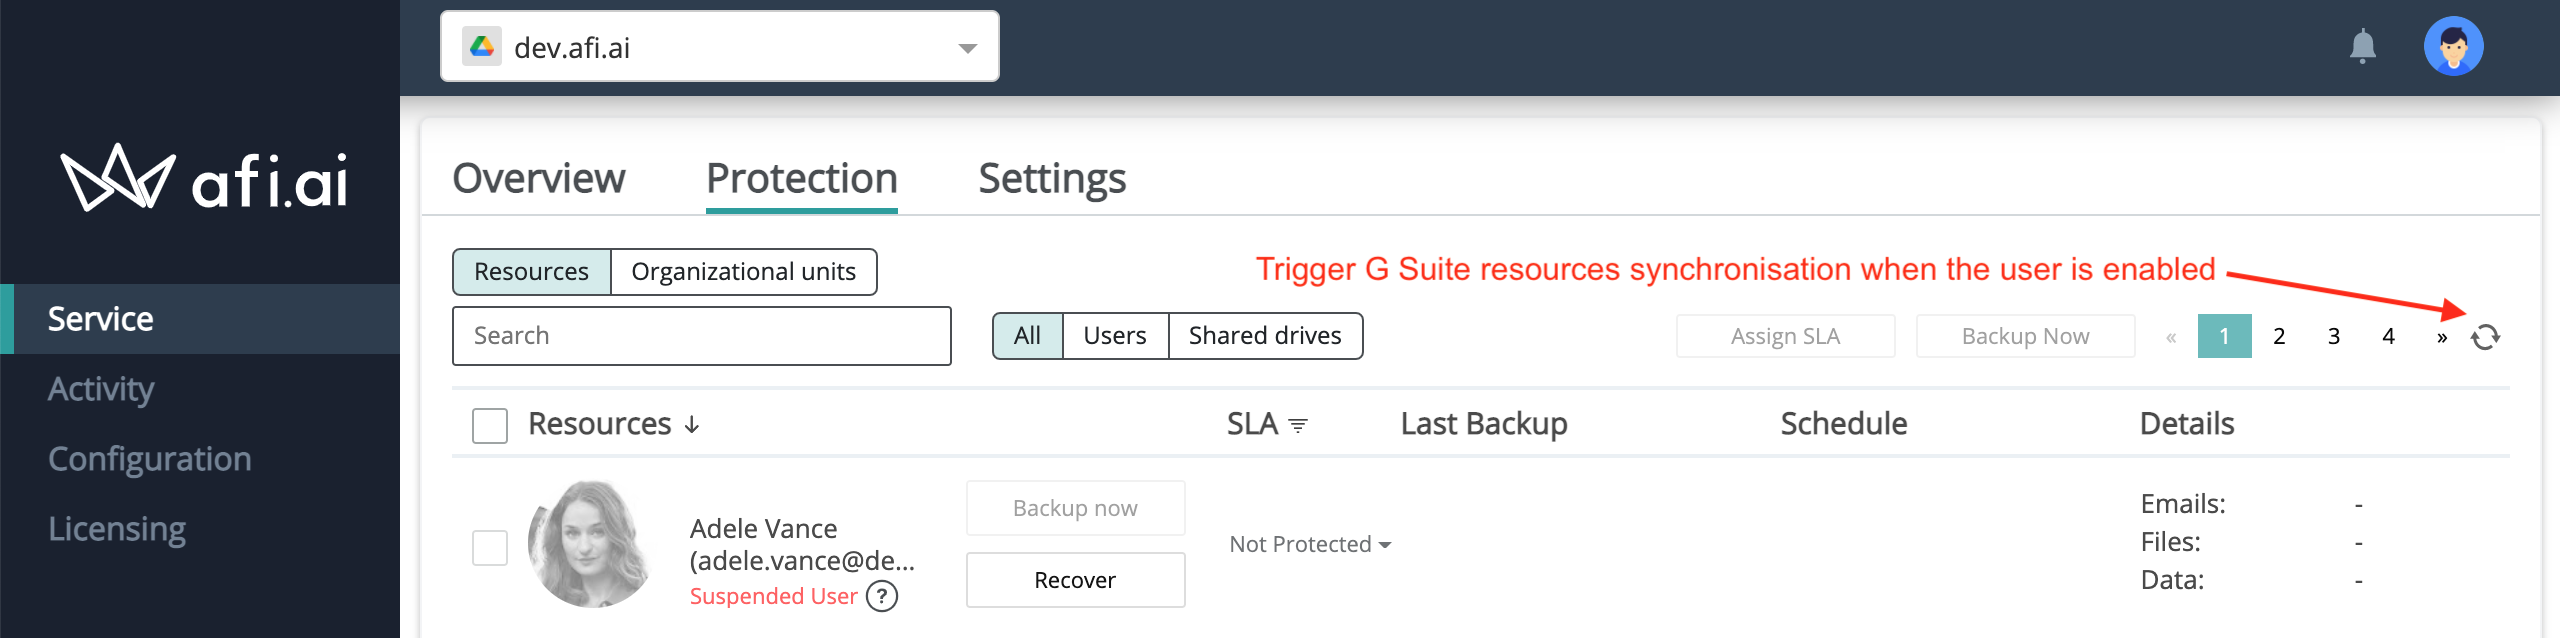Open the notifications bell
Screen dimensions: 2560x638
point(2363,46)
